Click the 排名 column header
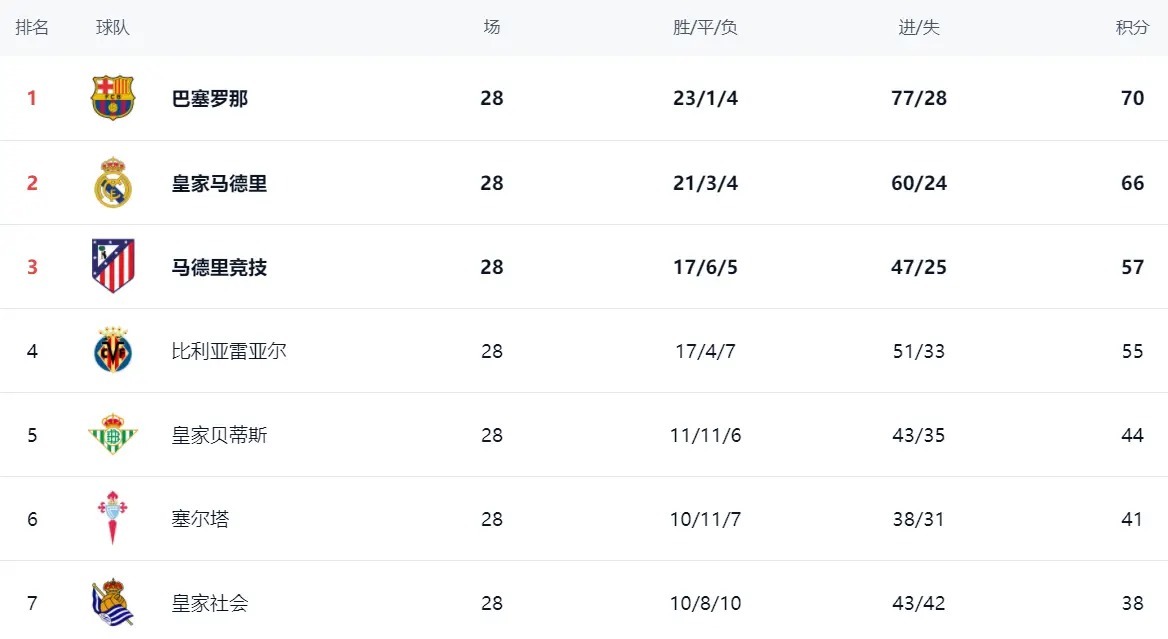Image resolution: width=1168 pixels, height=639 pixels. (32, 28)
